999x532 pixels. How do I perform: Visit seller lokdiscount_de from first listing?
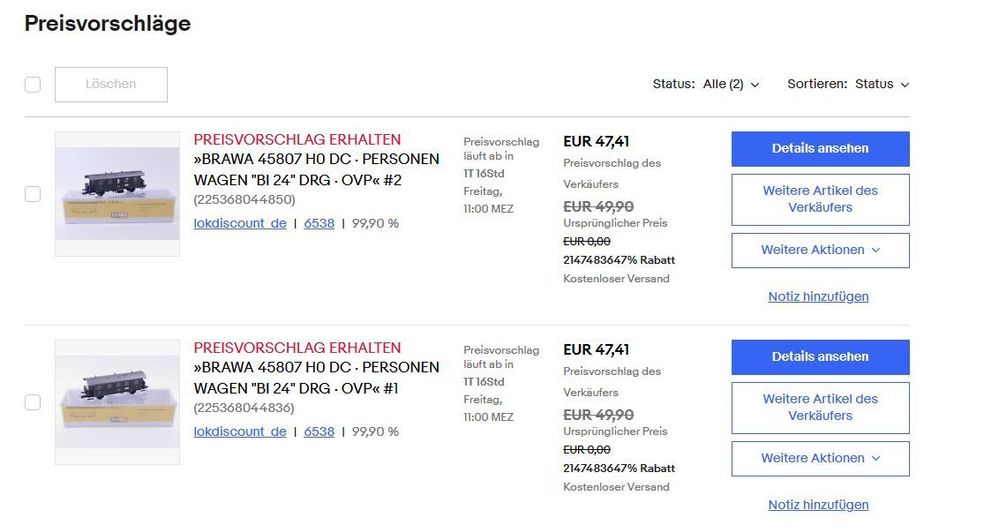[240, 224]
